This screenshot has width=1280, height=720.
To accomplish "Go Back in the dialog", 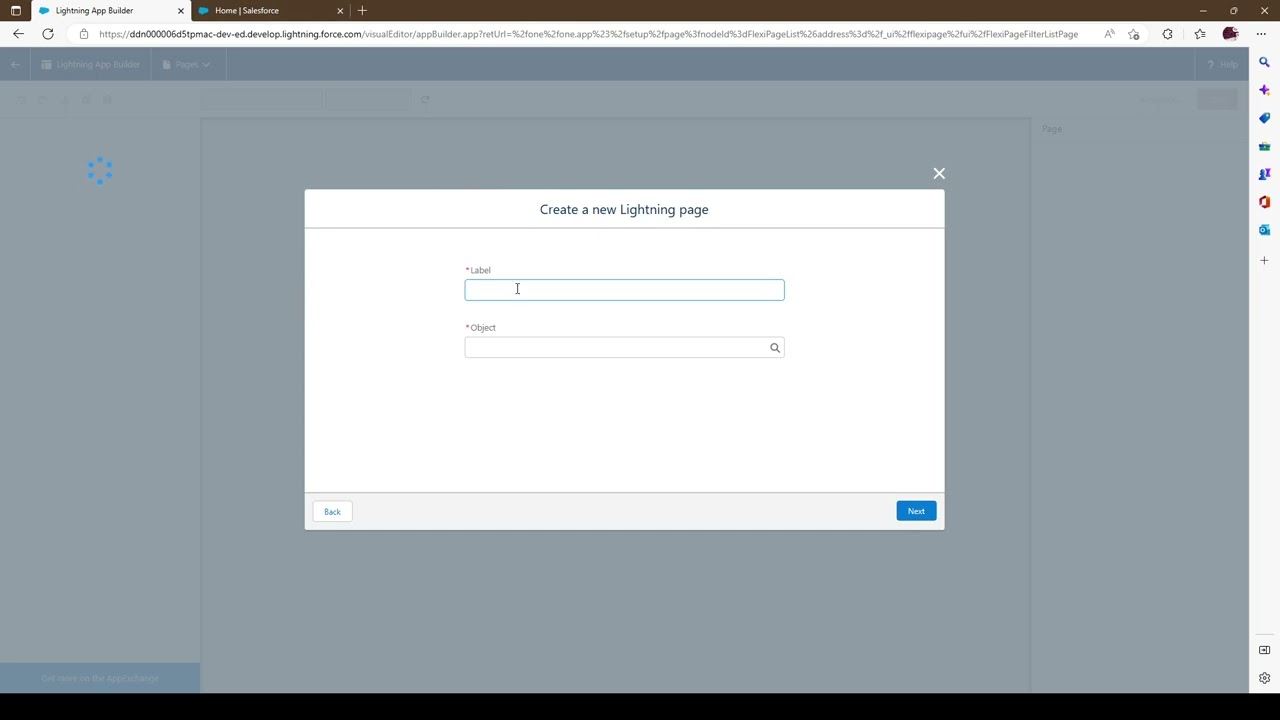I will 332,512.
